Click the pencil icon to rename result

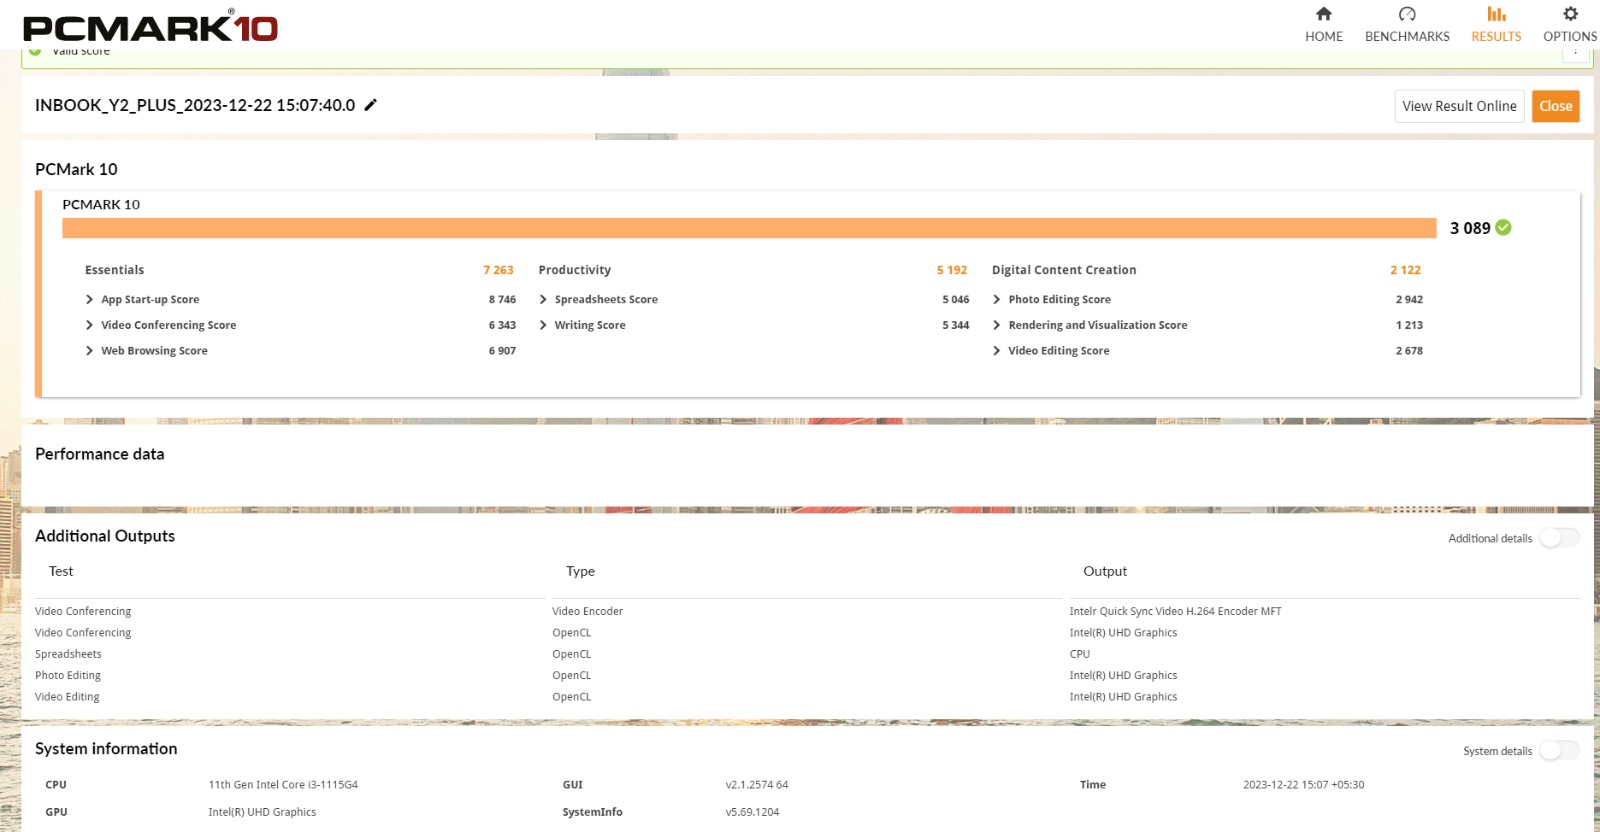point(370,105)
